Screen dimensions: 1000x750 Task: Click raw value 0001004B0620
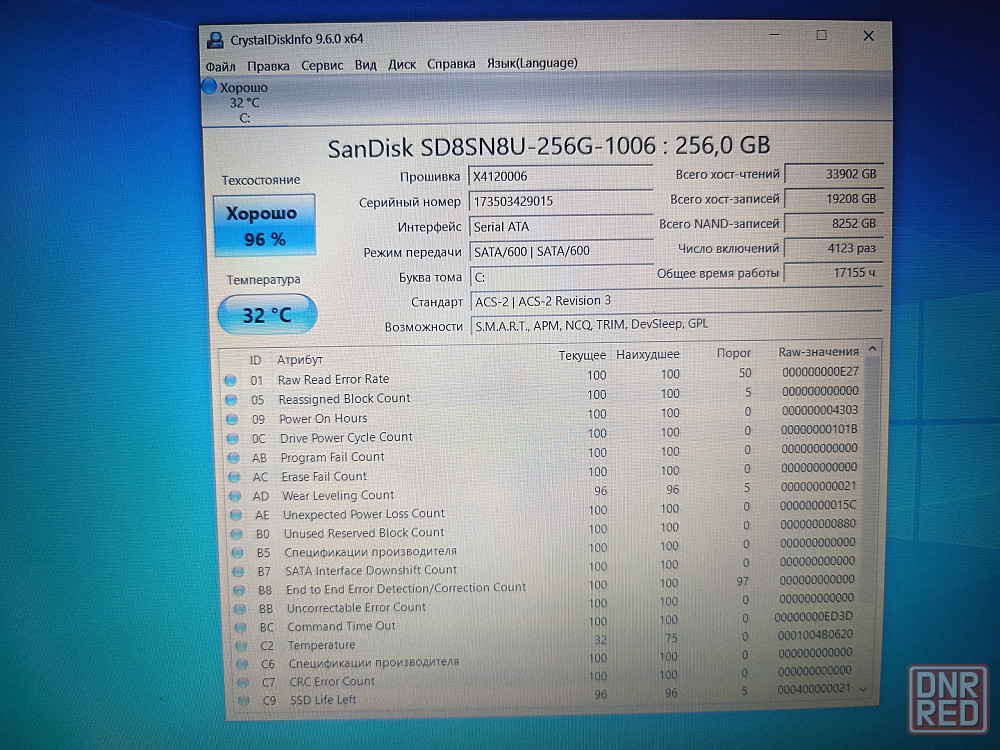pos(814,635)
